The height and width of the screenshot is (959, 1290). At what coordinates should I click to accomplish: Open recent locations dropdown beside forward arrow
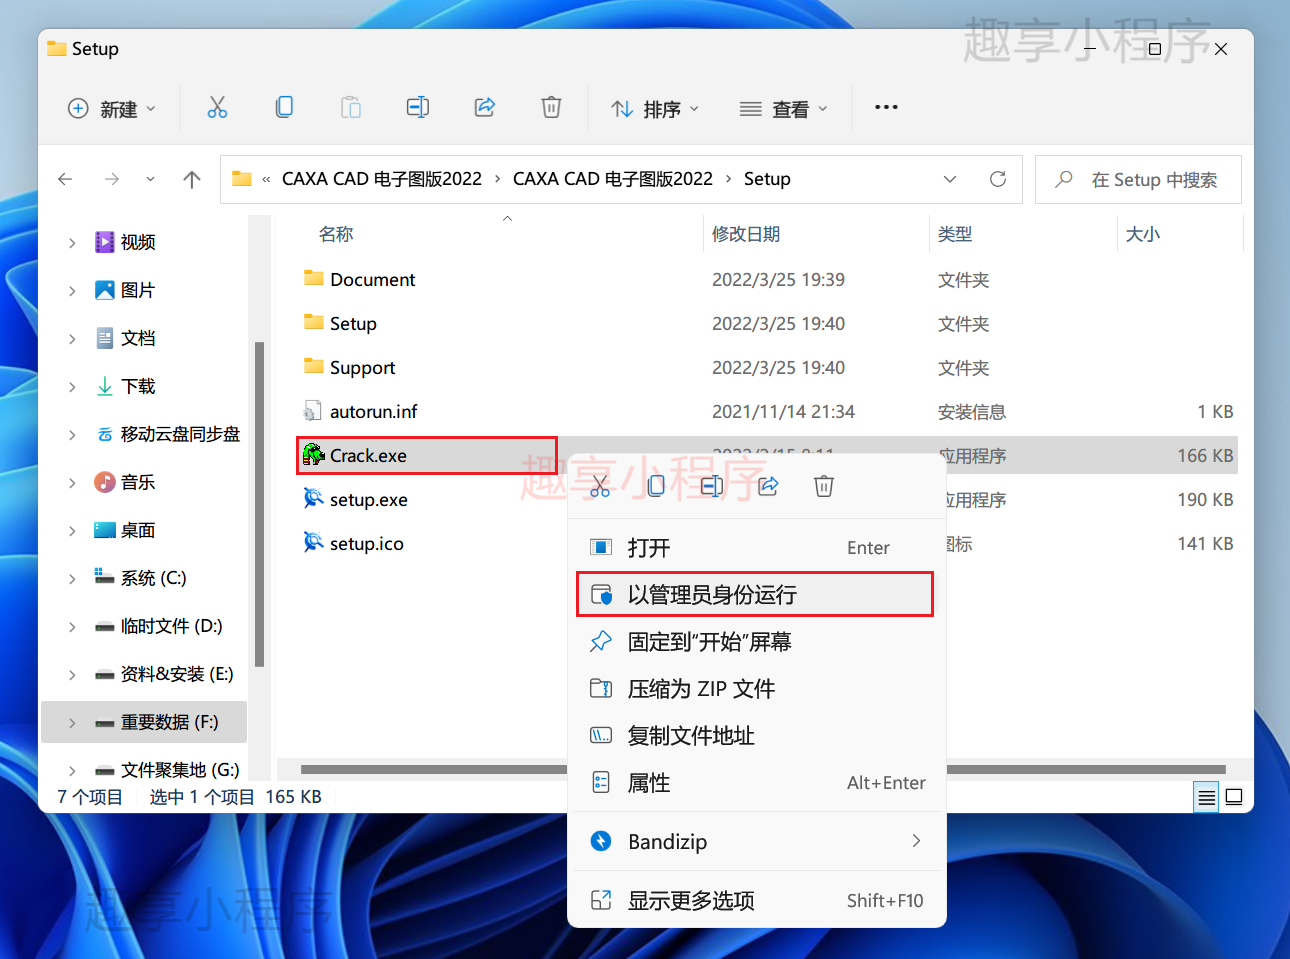(150, 179)
